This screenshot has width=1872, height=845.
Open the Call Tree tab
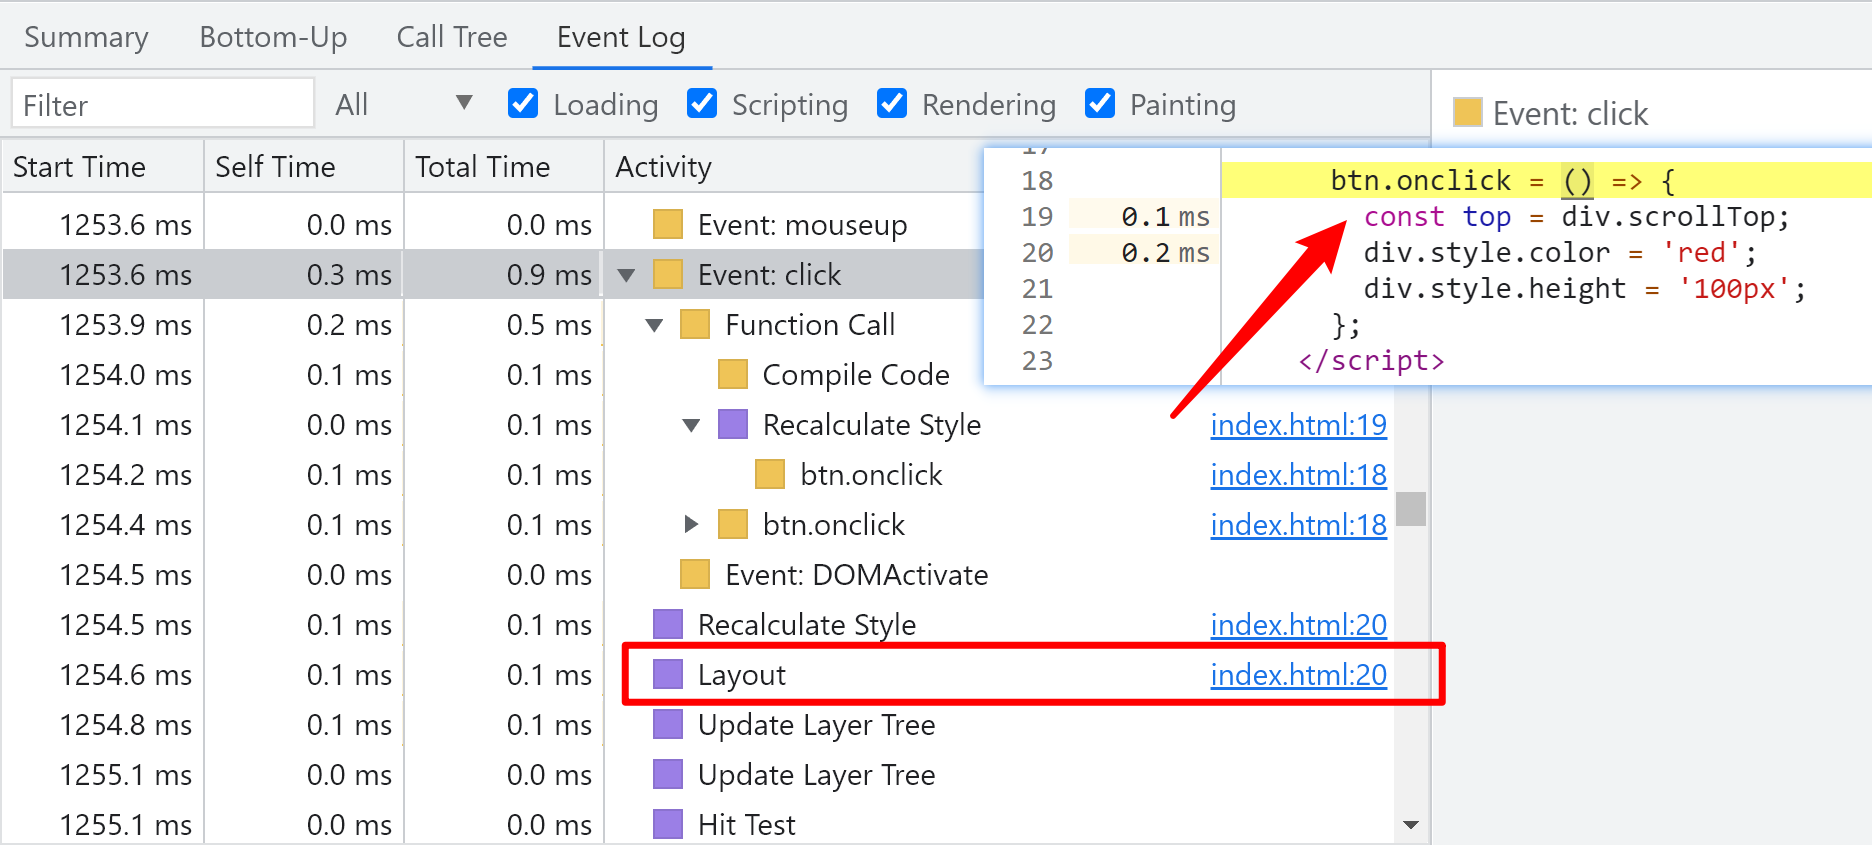pyautogui.click(x=452, y=37)
